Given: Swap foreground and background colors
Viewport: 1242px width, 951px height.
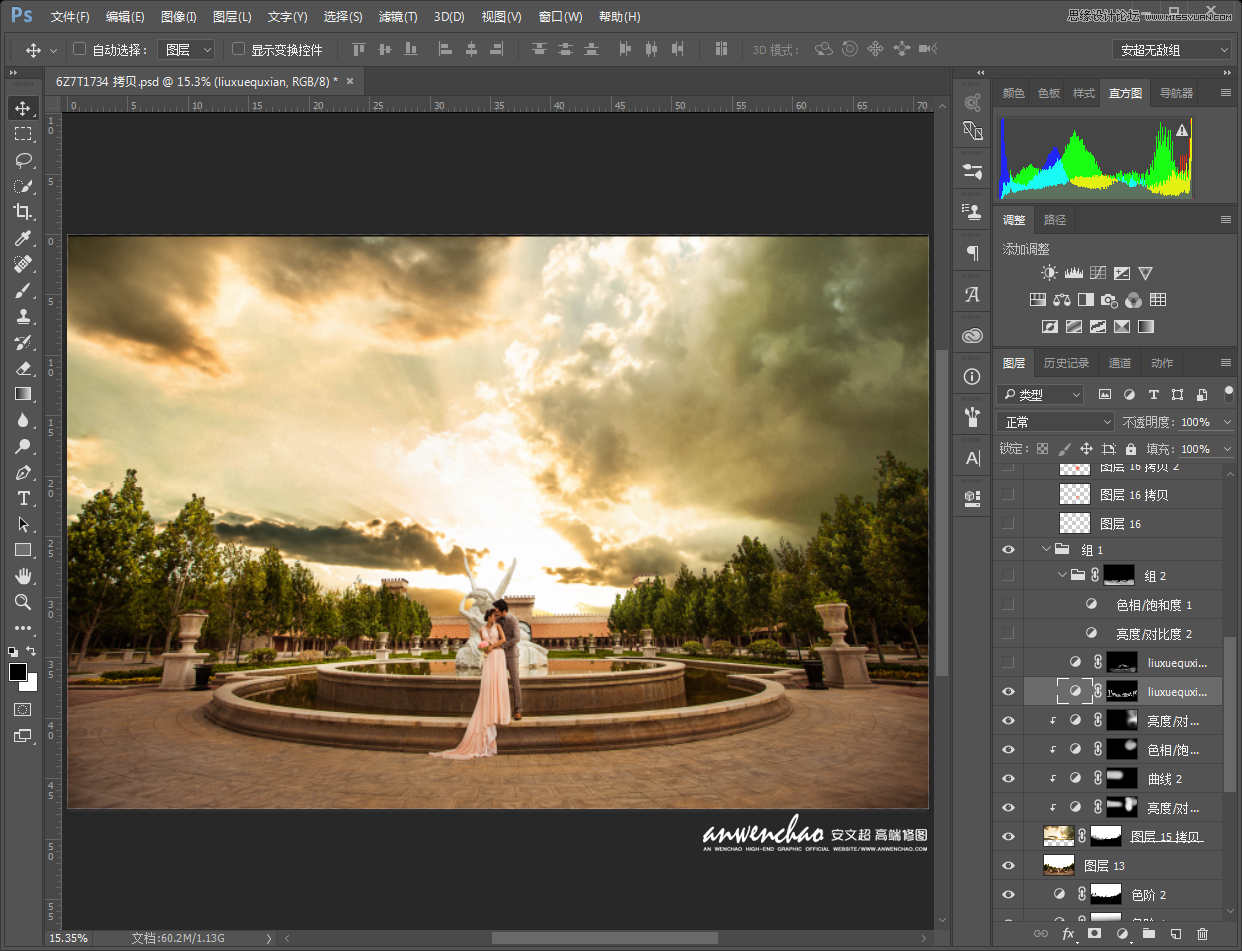Looking at the screenshot, I should (32, 652).
